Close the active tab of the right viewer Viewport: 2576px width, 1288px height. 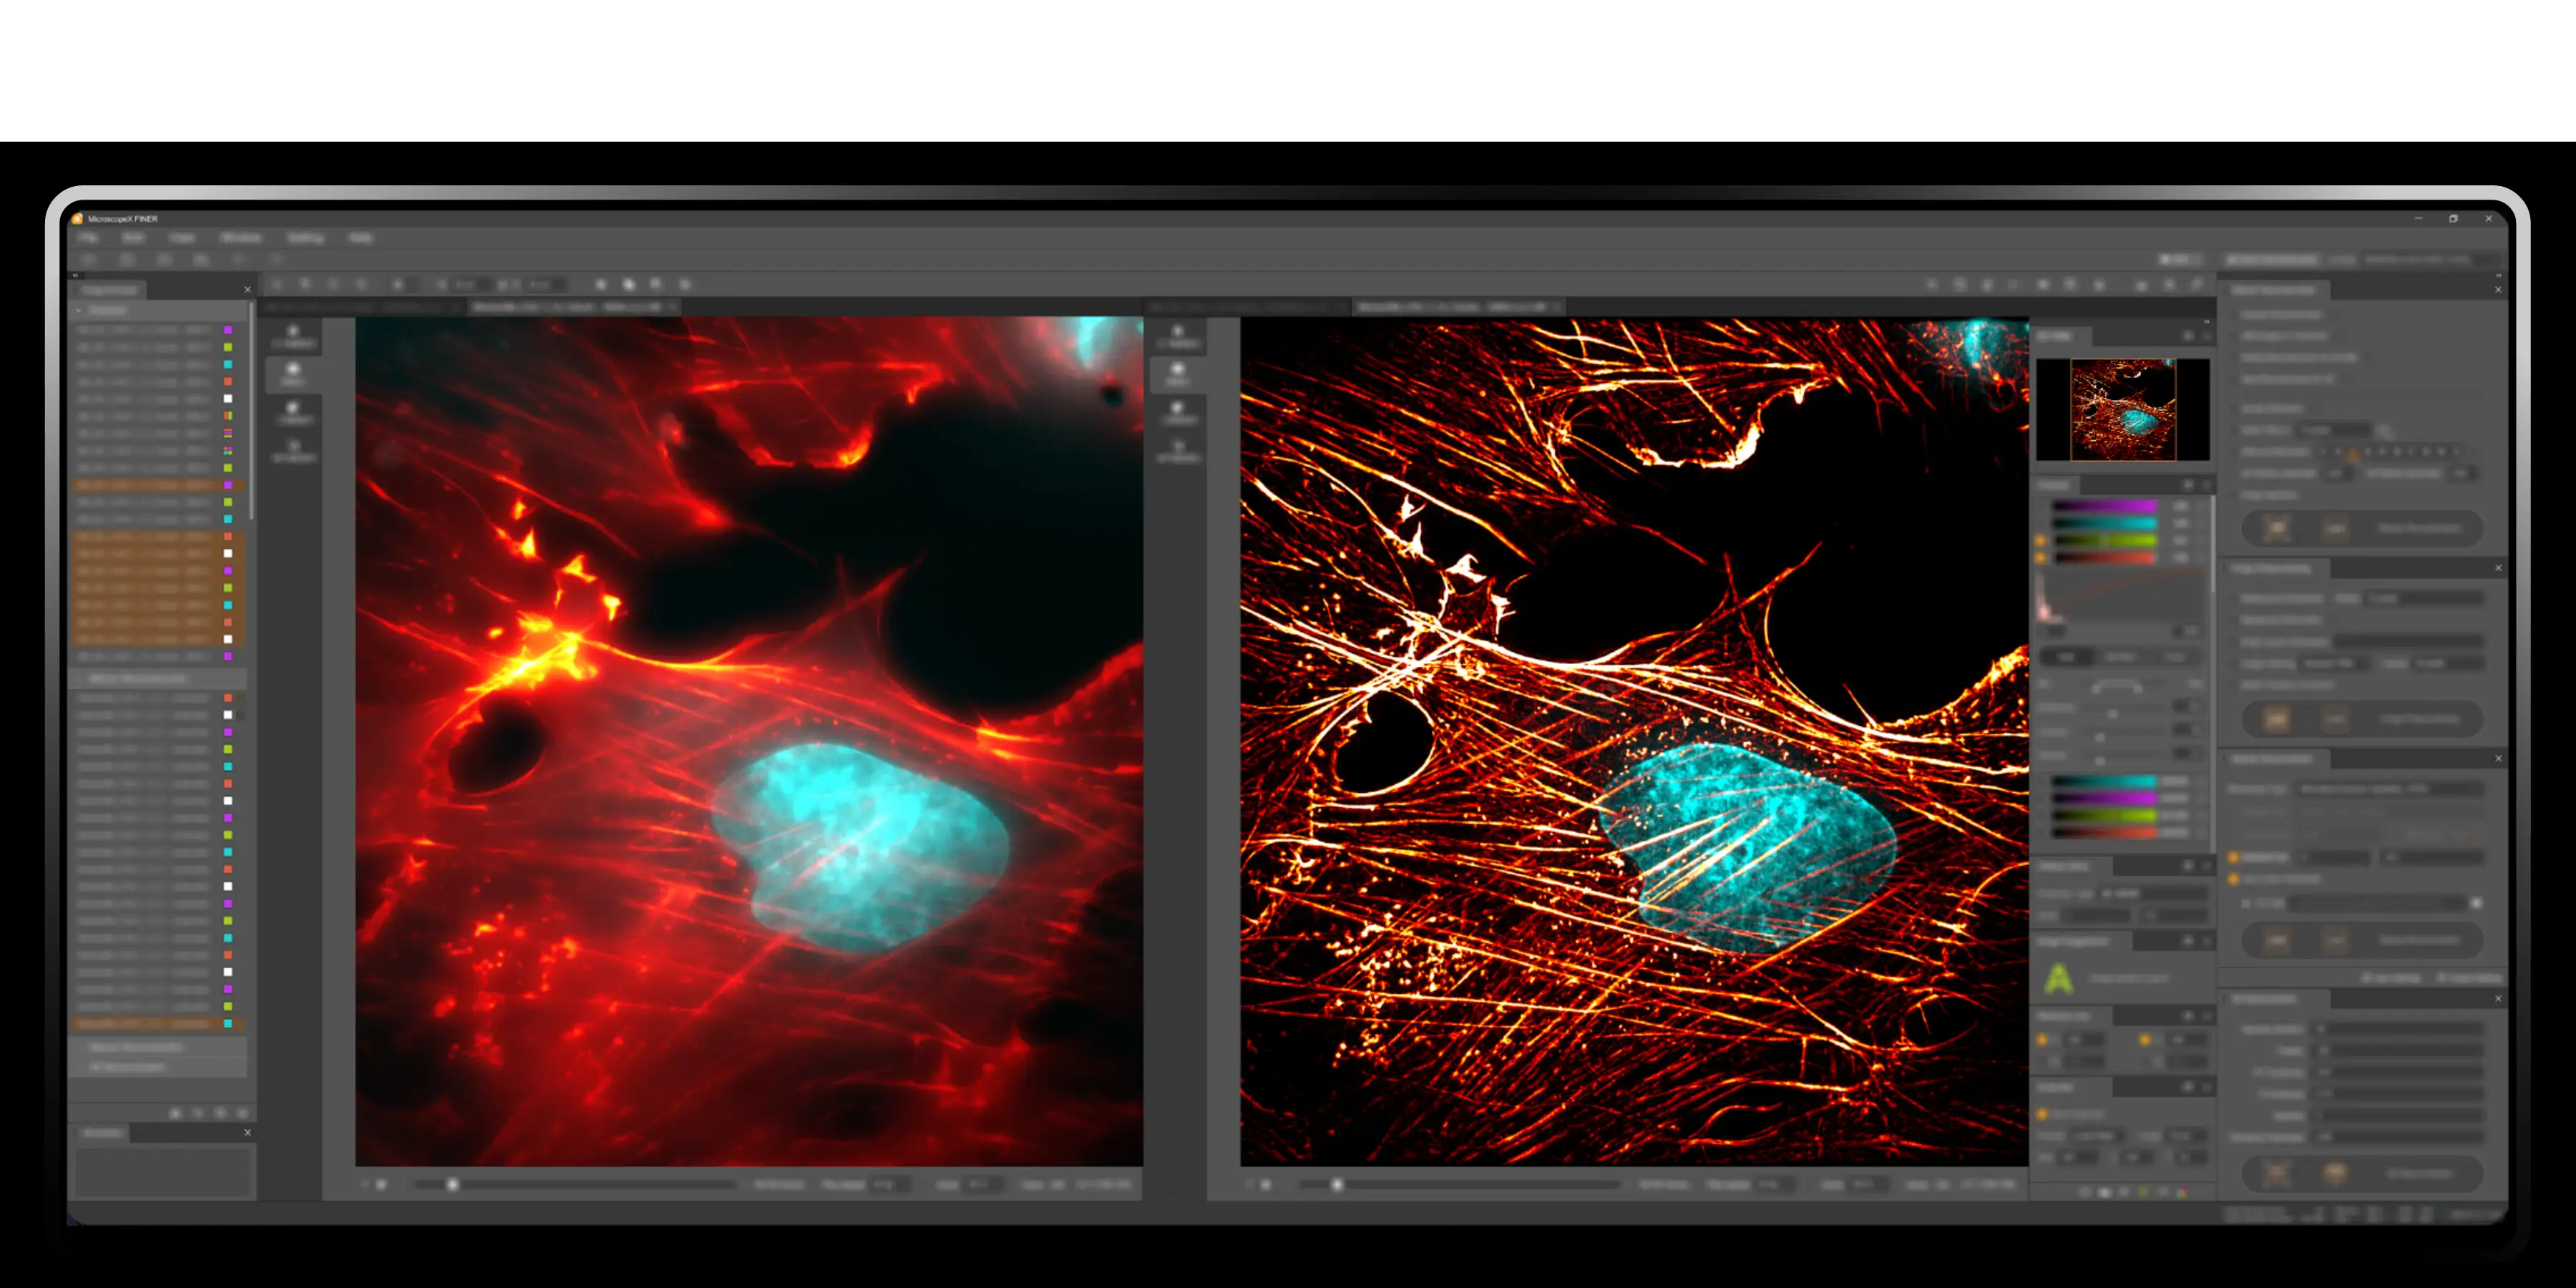point(1556,307)
